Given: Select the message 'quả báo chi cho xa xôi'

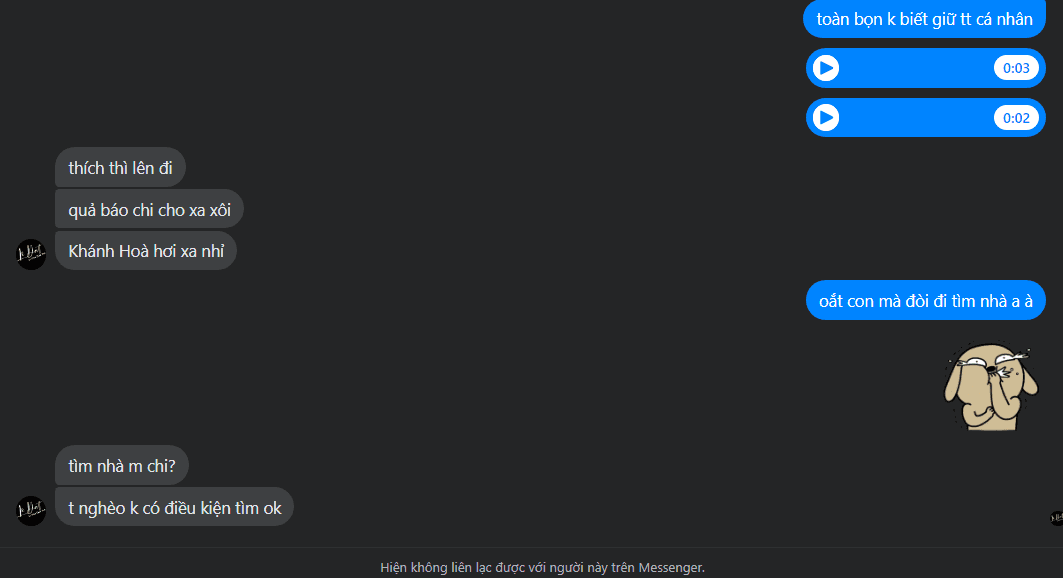Looking at the screenshot, I should click(x=149, y=209).
